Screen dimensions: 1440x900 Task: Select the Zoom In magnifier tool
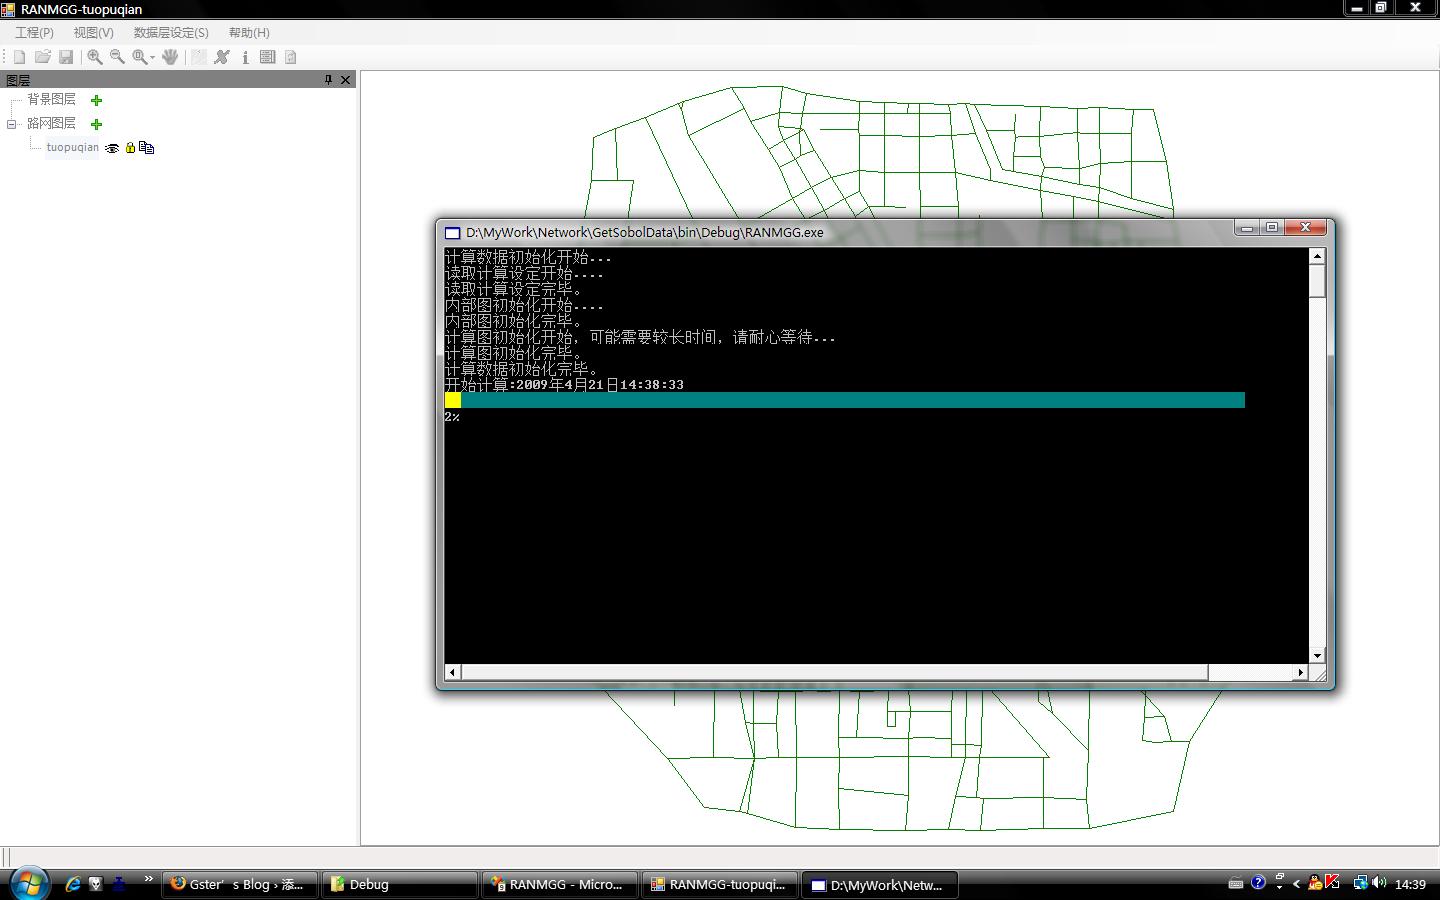click(x=95, y=57)
